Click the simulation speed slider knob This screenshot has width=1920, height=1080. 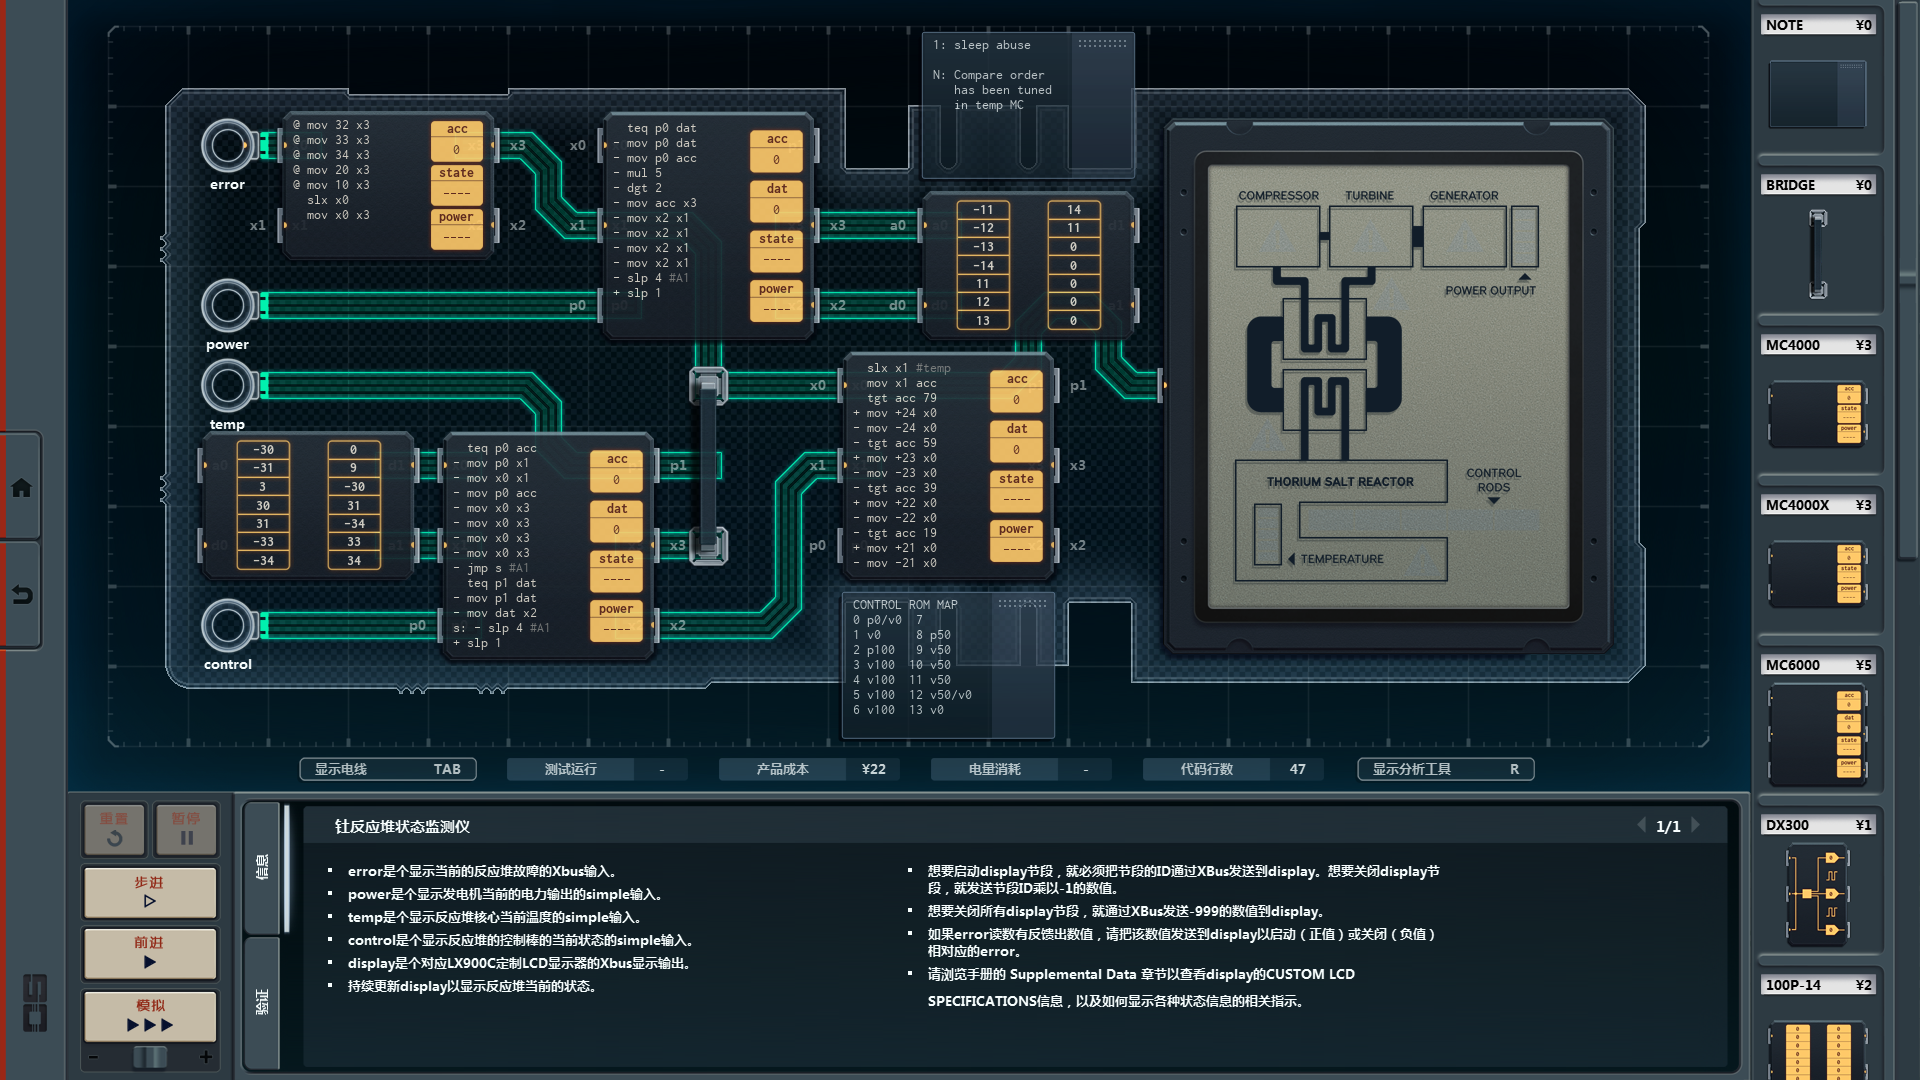pos(150,1057)
